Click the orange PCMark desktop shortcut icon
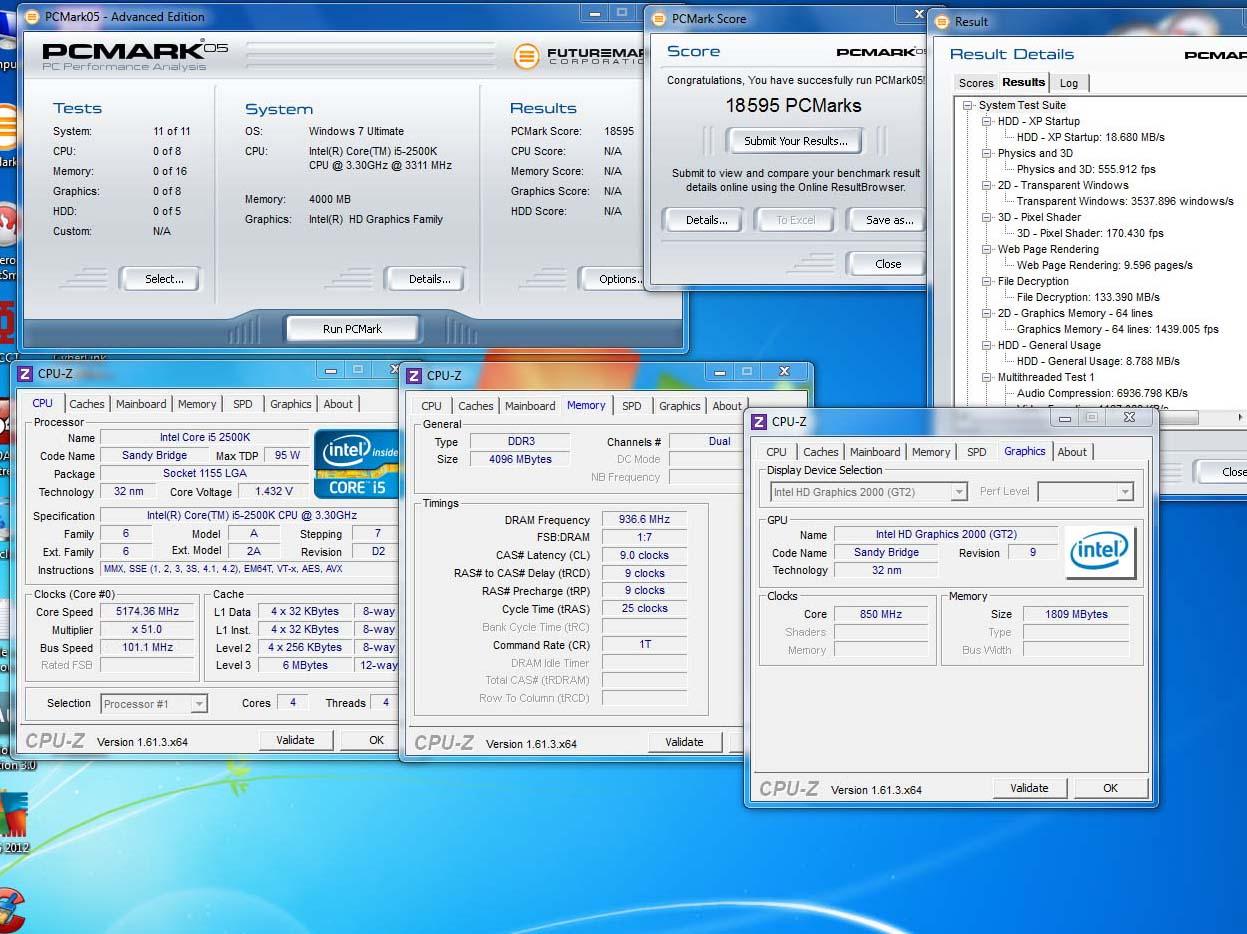Viewport: 1247px width, 934px height. tap(8, 127)
